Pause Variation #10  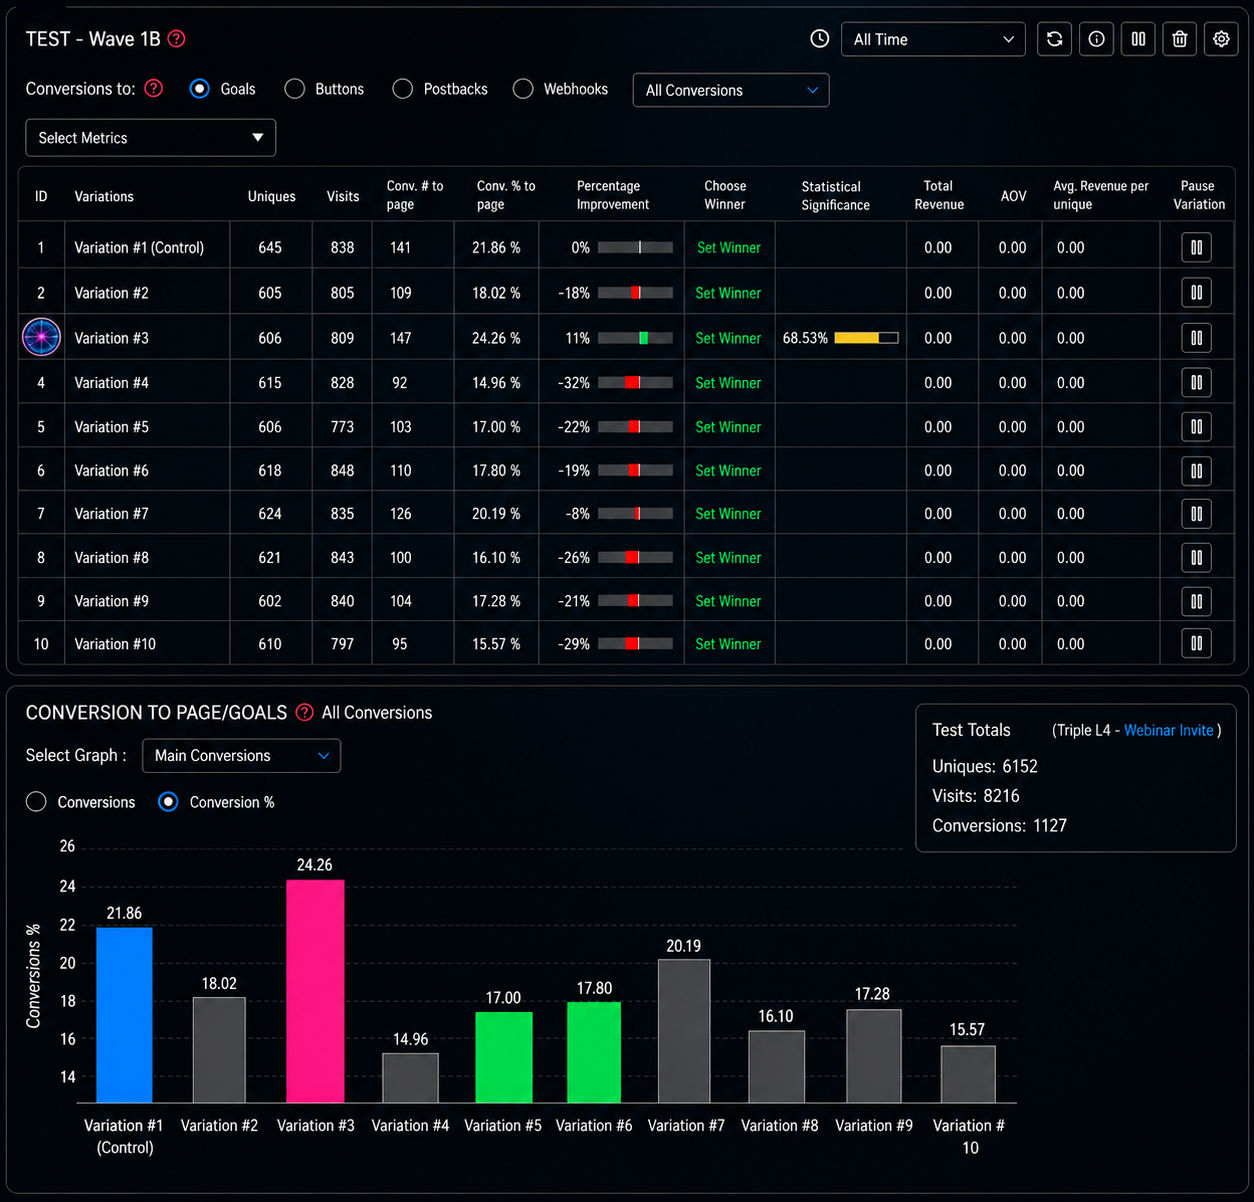click(1196, 643)
